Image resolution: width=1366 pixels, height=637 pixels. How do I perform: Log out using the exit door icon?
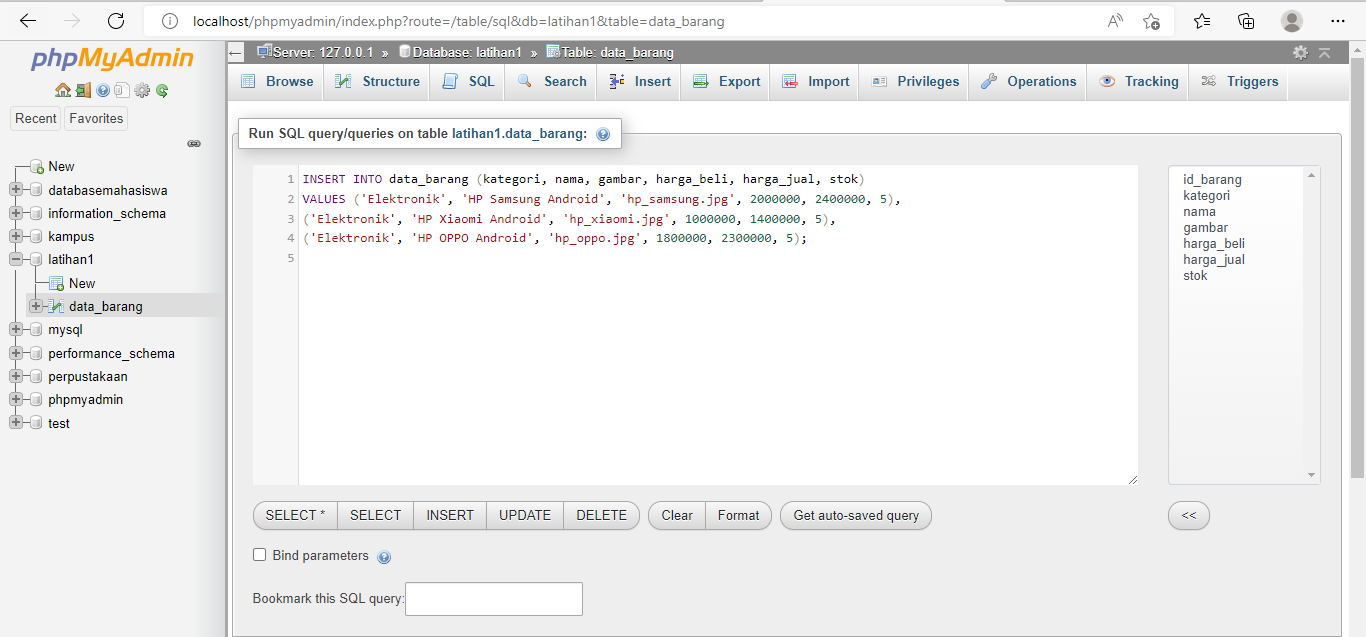81,90
